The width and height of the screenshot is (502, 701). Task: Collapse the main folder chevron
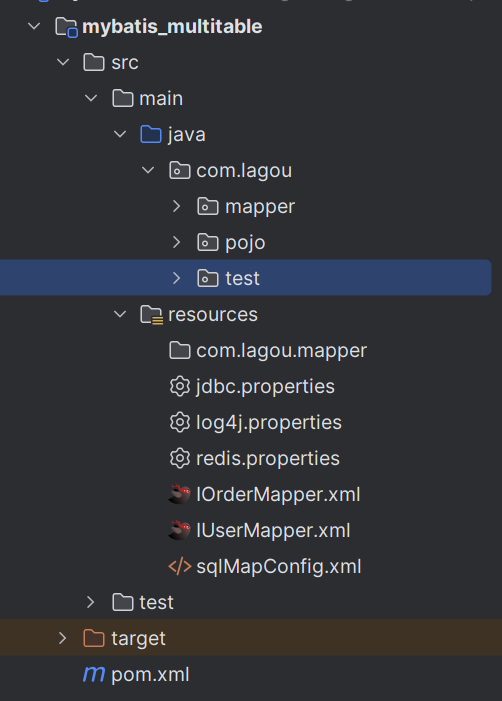[x=91, y=98]
